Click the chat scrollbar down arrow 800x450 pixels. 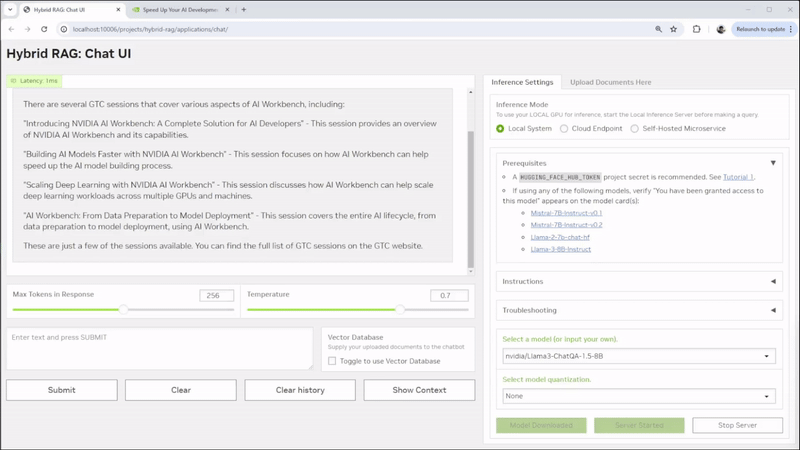[470, 271]
